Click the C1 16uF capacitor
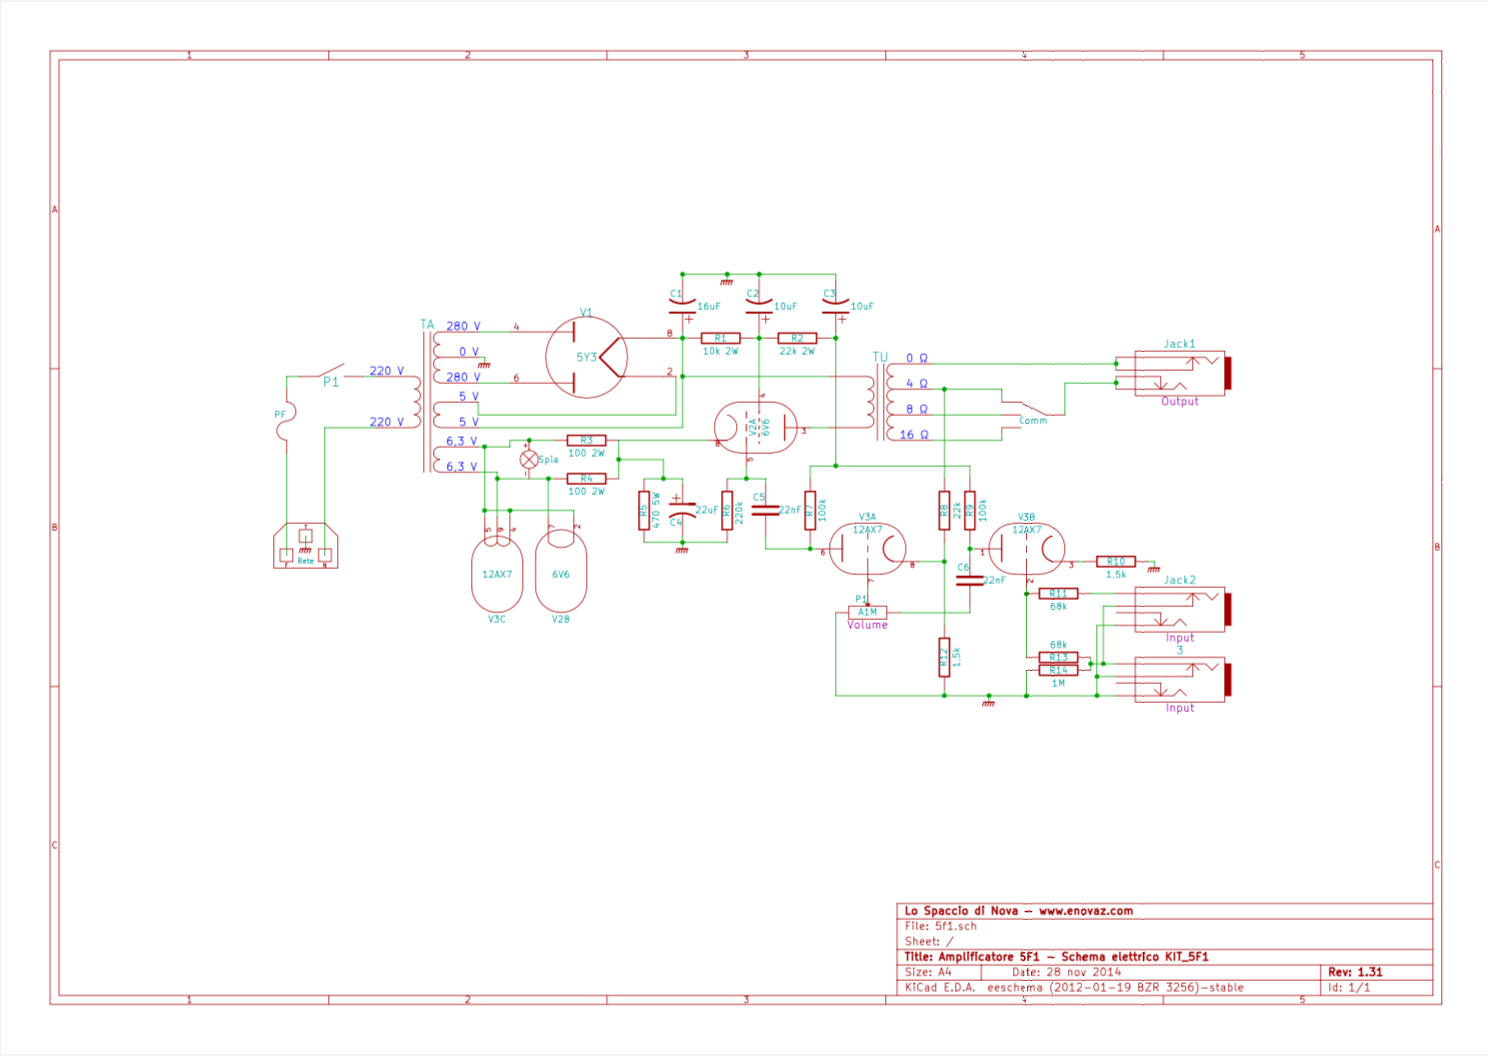The height and width of the screenshot is (1056, 1488). pos(682,306)
